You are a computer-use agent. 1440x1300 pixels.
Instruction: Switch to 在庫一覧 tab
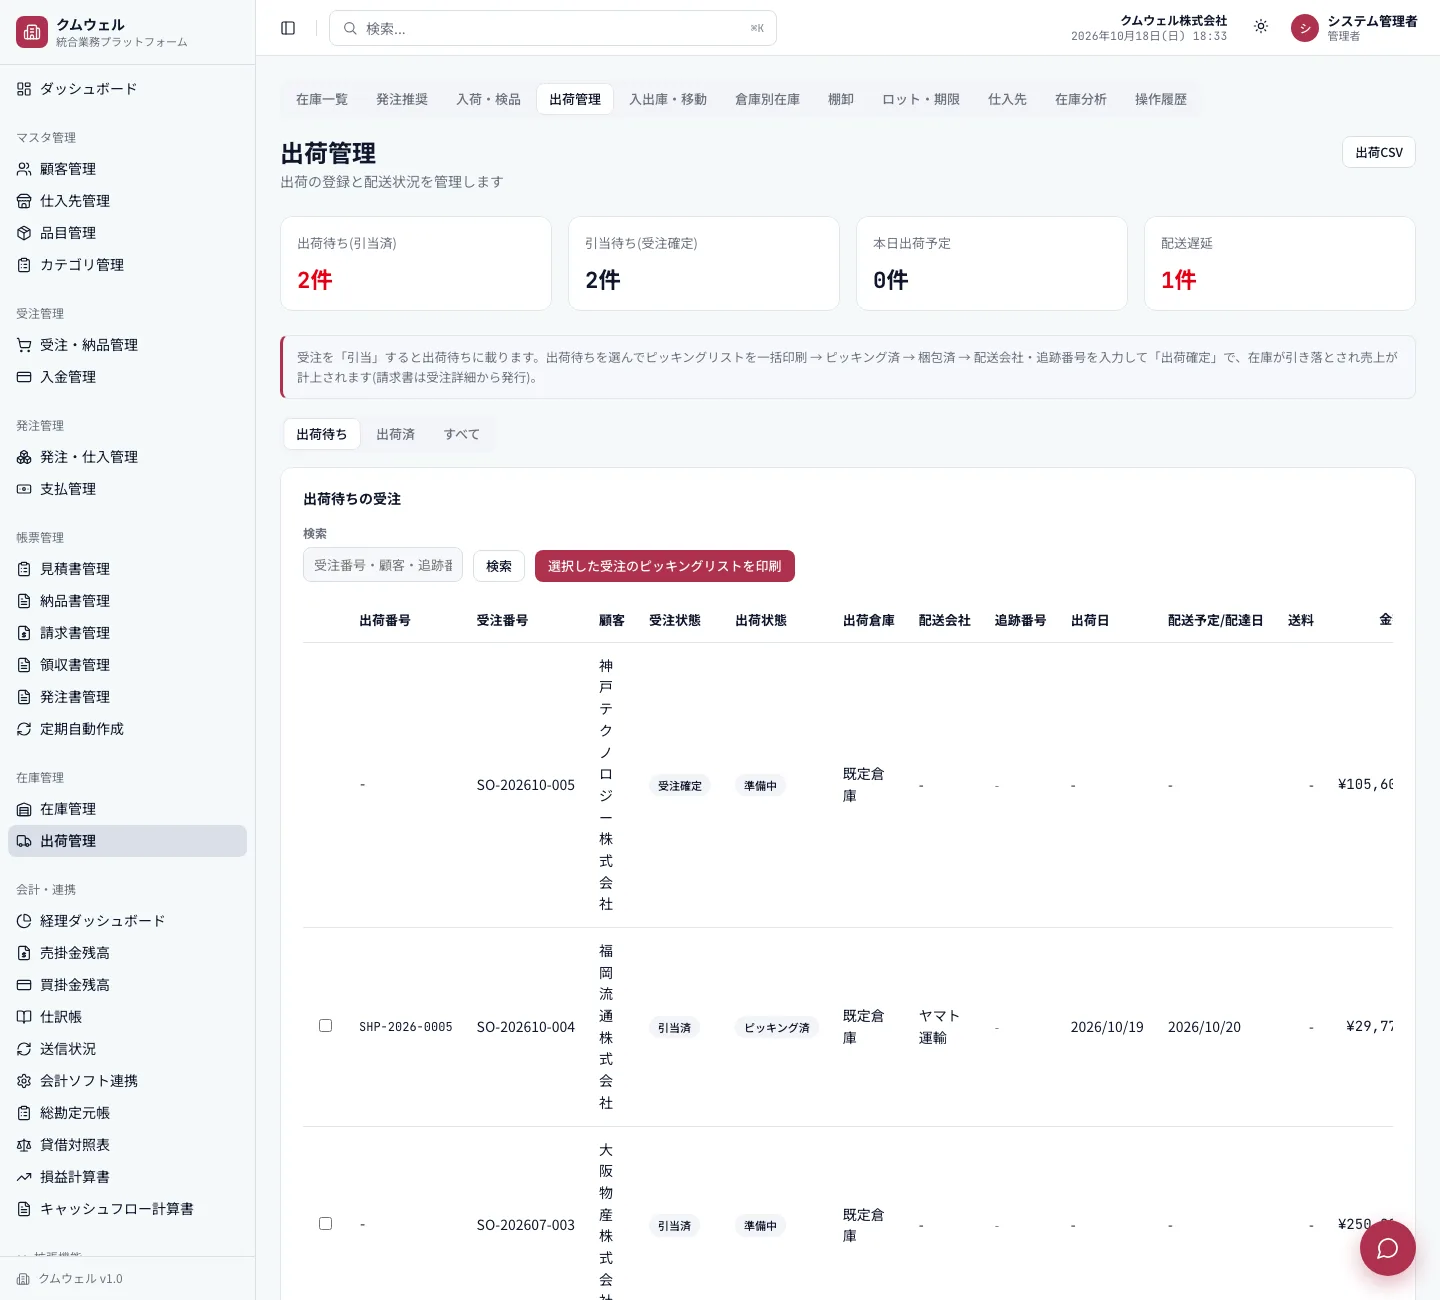[322, 99]
